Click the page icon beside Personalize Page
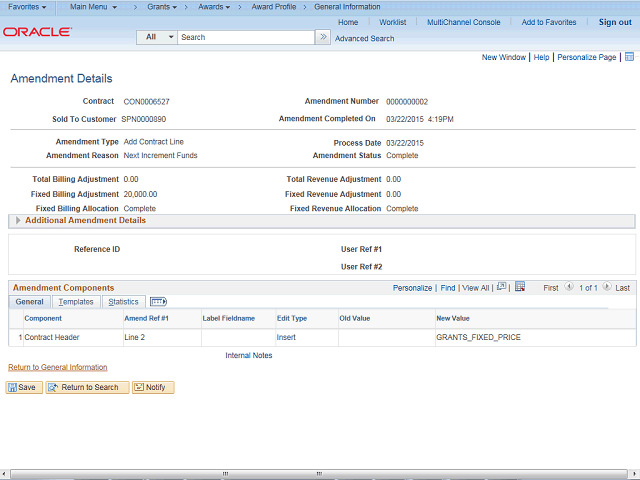 (628, 58)
